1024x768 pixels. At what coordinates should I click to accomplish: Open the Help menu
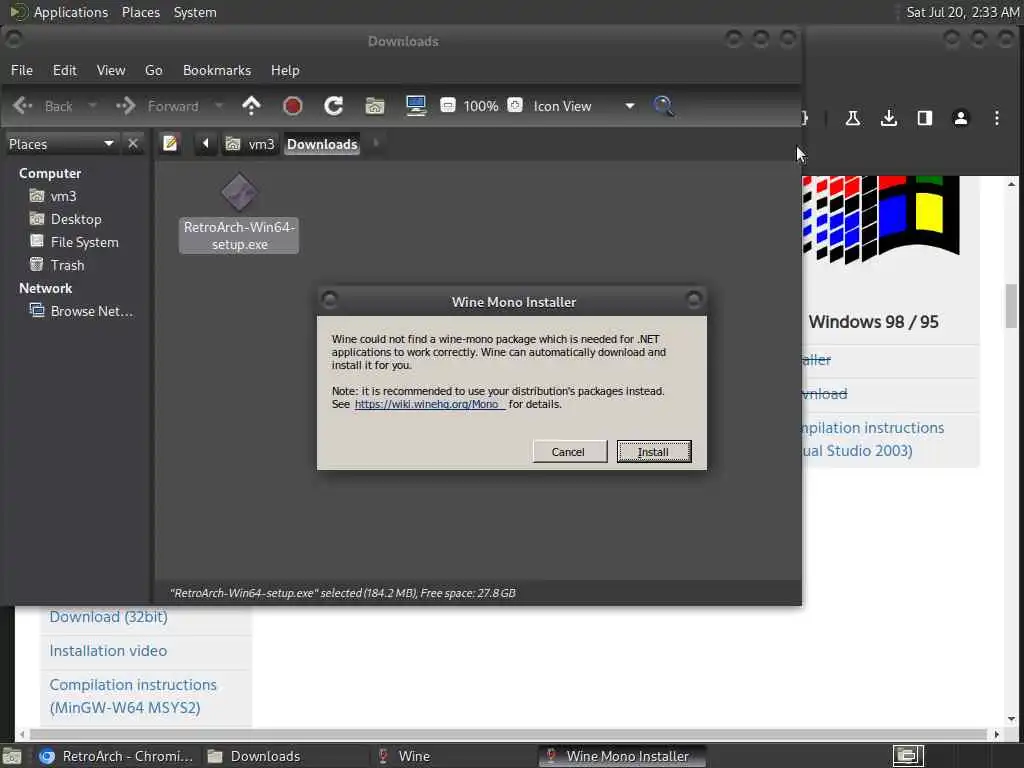point(285,70)
